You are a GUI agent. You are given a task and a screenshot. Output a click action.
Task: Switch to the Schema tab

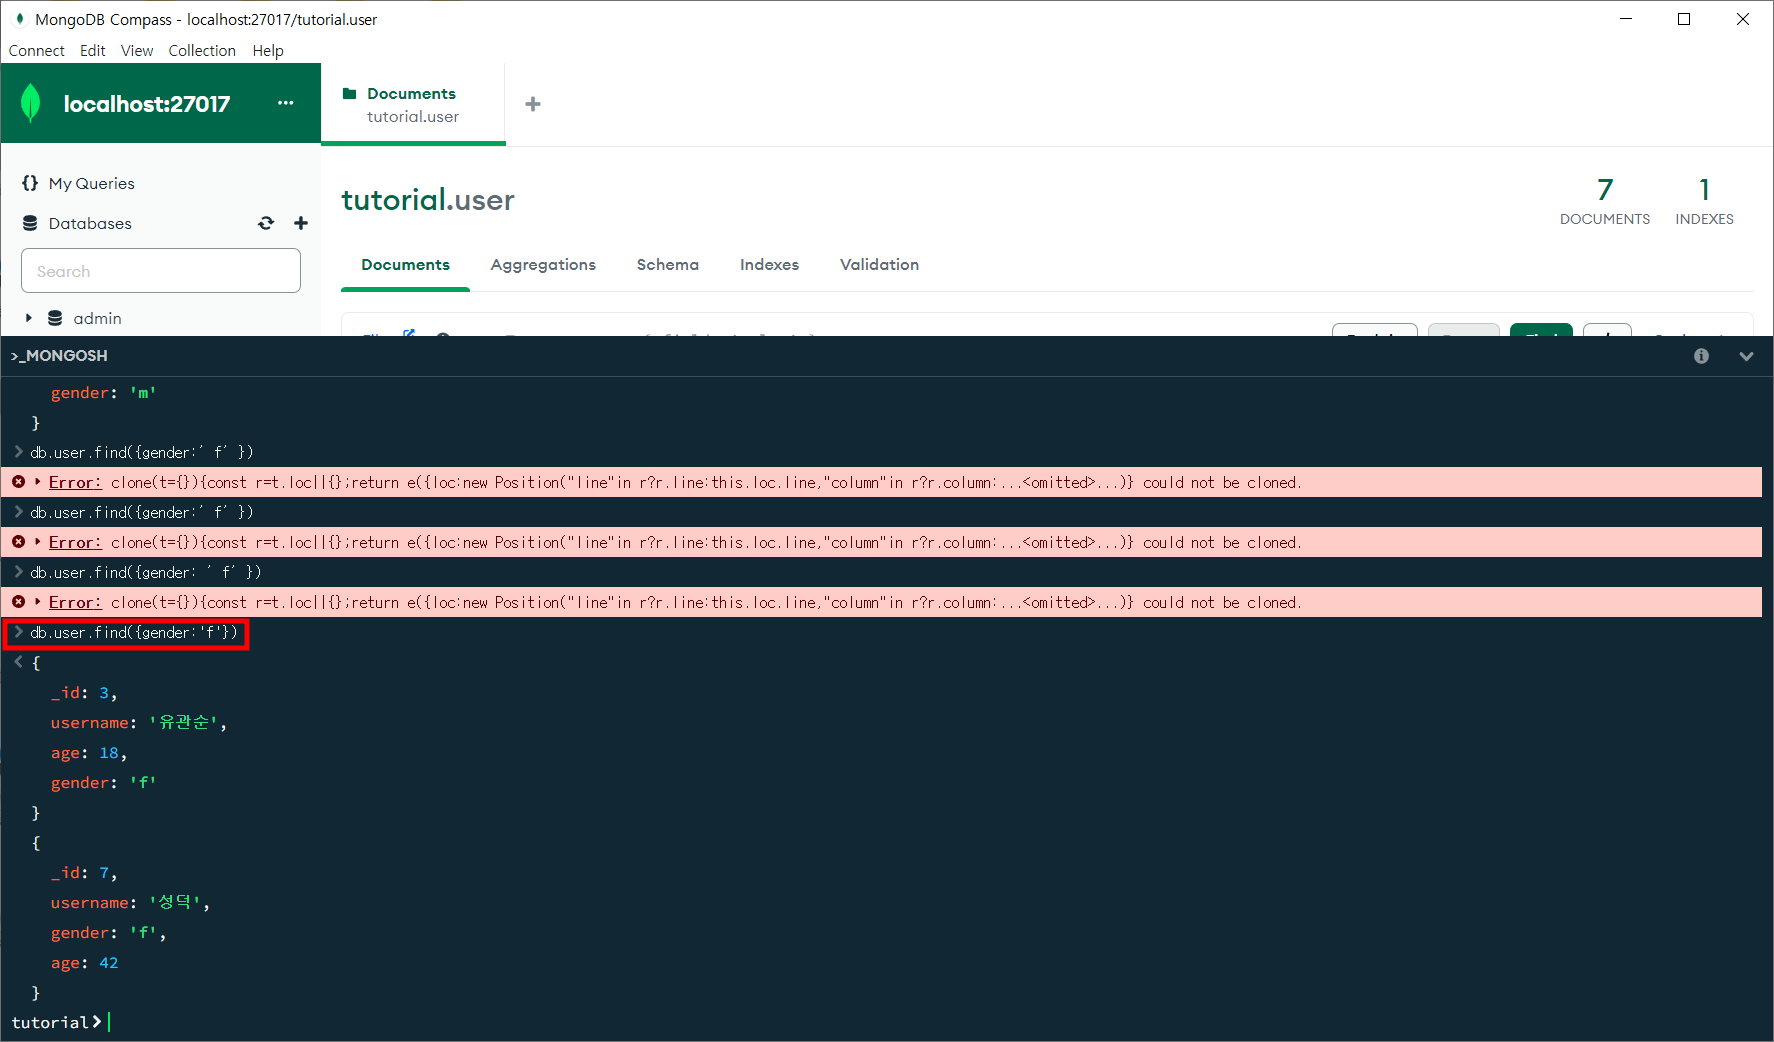point(668,264)
